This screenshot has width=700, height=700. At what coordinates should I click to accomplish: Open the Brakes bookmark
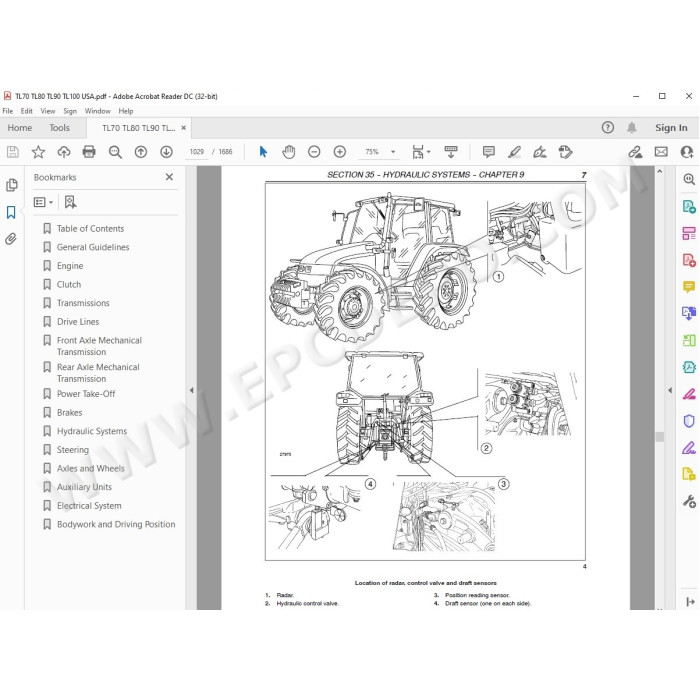tap(69, 412)
